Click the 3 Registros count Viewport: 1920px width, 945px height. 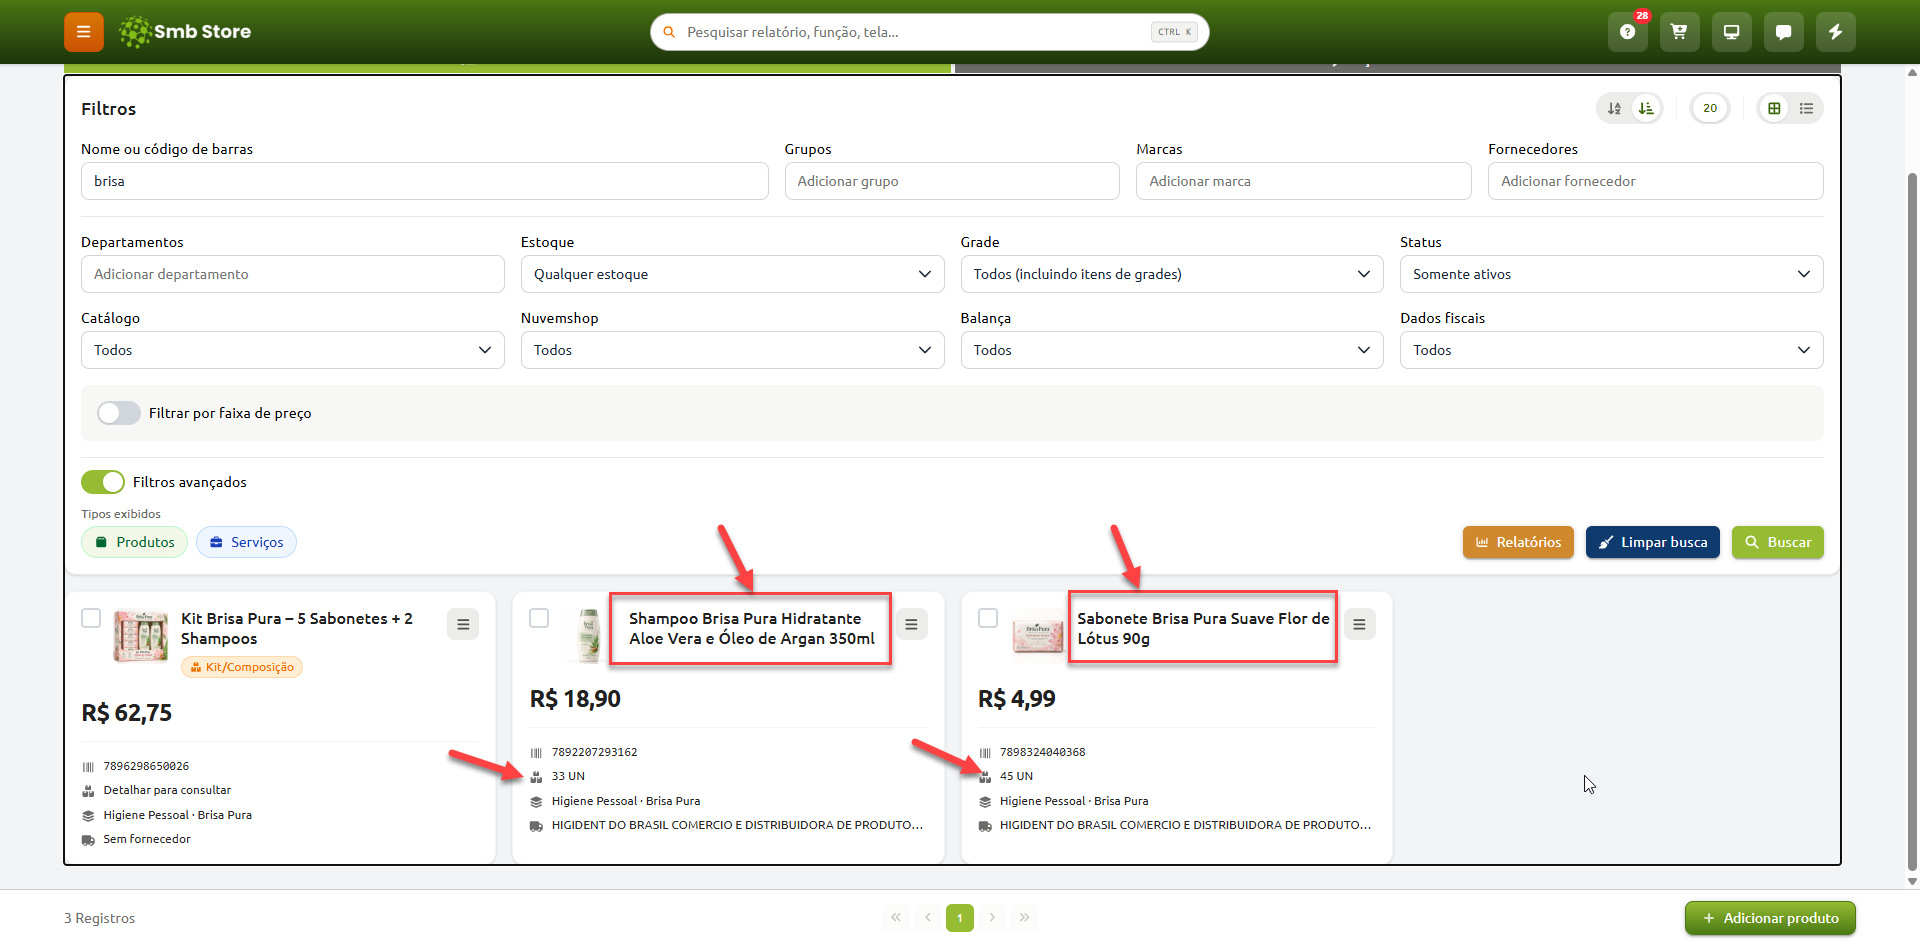click(x=99, y=918)
